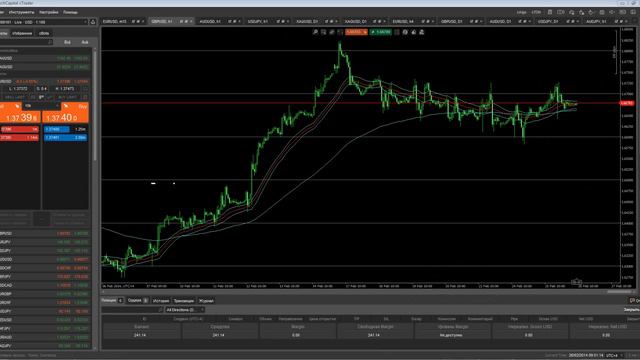Click the orange Sell 1.37398 quick-trade button
The height and width of the screenshot is (360, 640).
tap(20, 113)
